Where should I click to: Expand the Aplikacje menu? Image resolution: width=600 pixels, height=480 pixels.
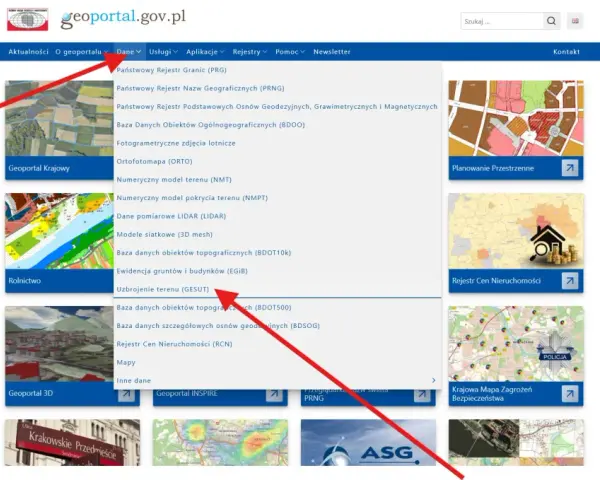[x=205, y=52]
